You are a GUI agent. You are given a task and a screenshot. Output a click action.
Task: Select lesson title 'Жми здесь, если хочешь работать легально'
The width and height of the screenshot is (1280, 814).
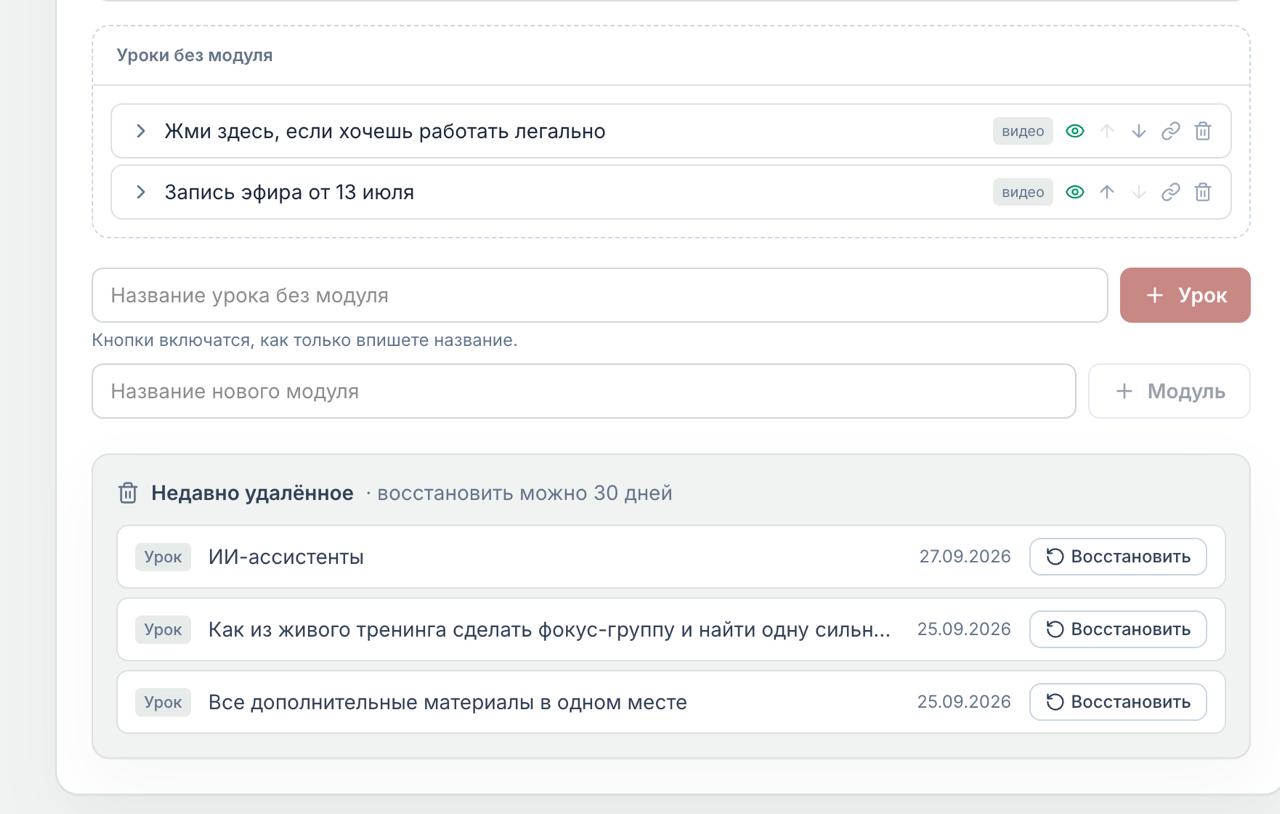tap(385, 131)
